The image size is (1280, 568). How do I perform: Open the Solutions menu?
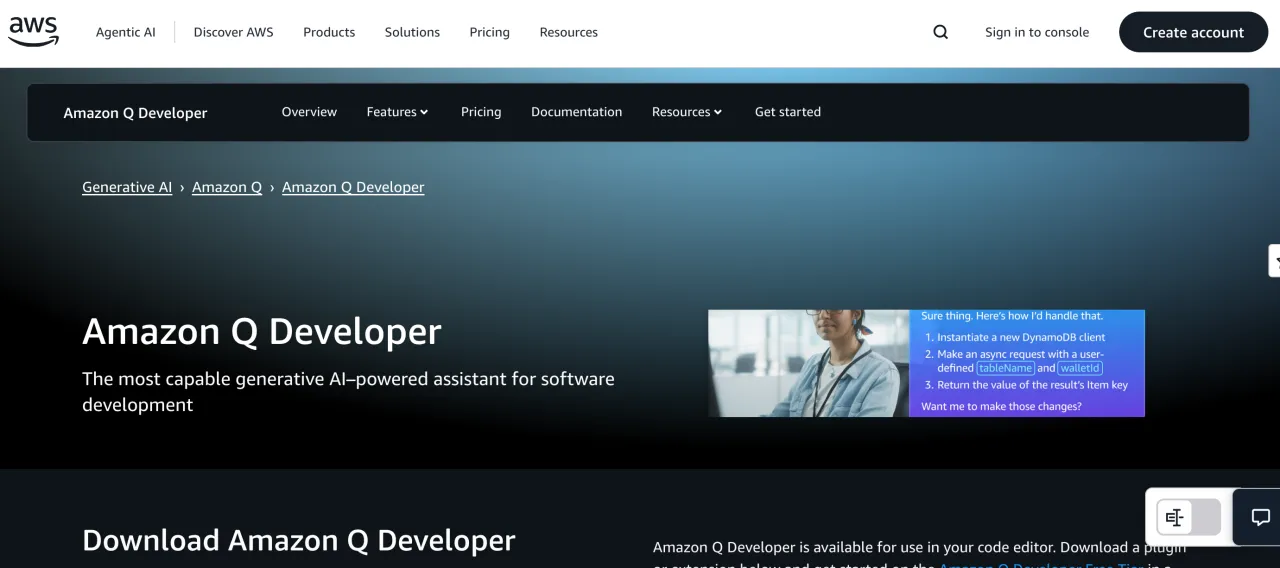pyautogui.click(x=412, y=32)
